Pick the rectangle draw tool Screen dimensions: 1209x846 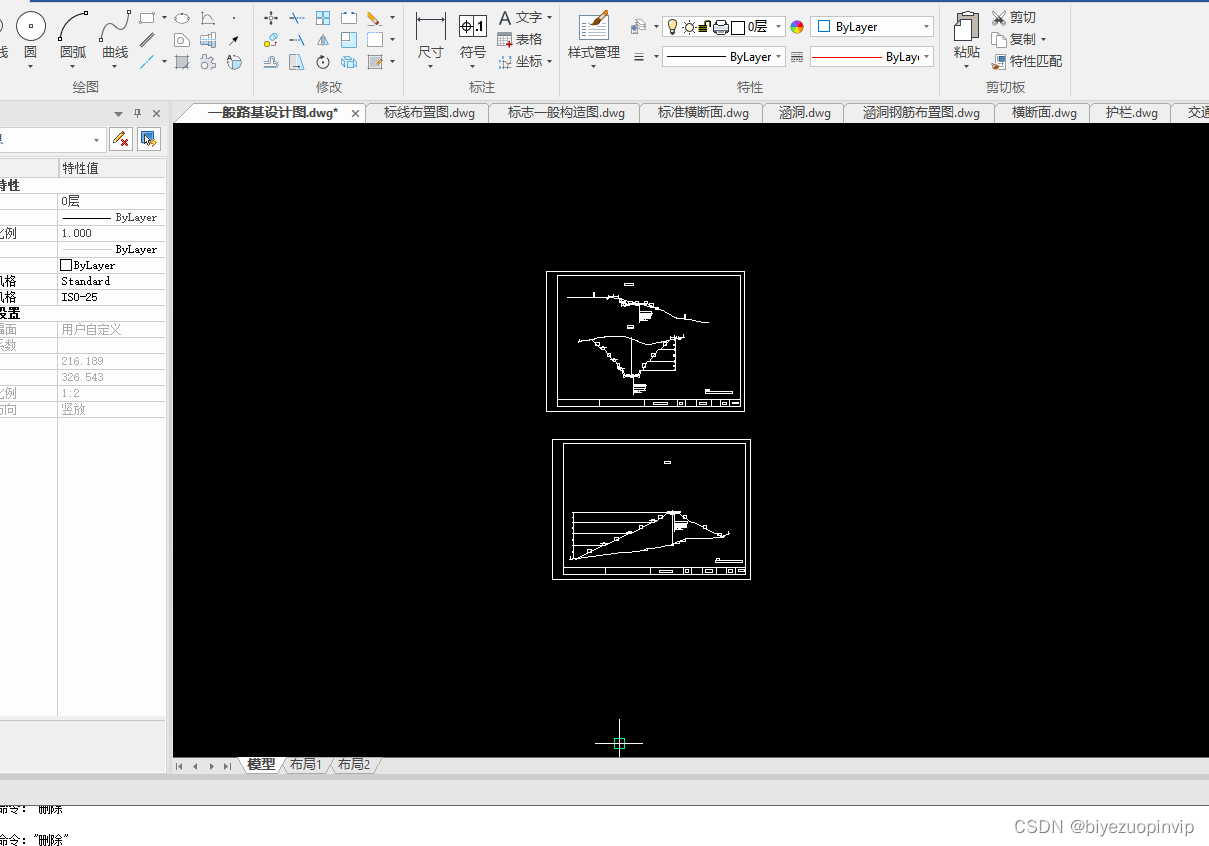[147, 18]
